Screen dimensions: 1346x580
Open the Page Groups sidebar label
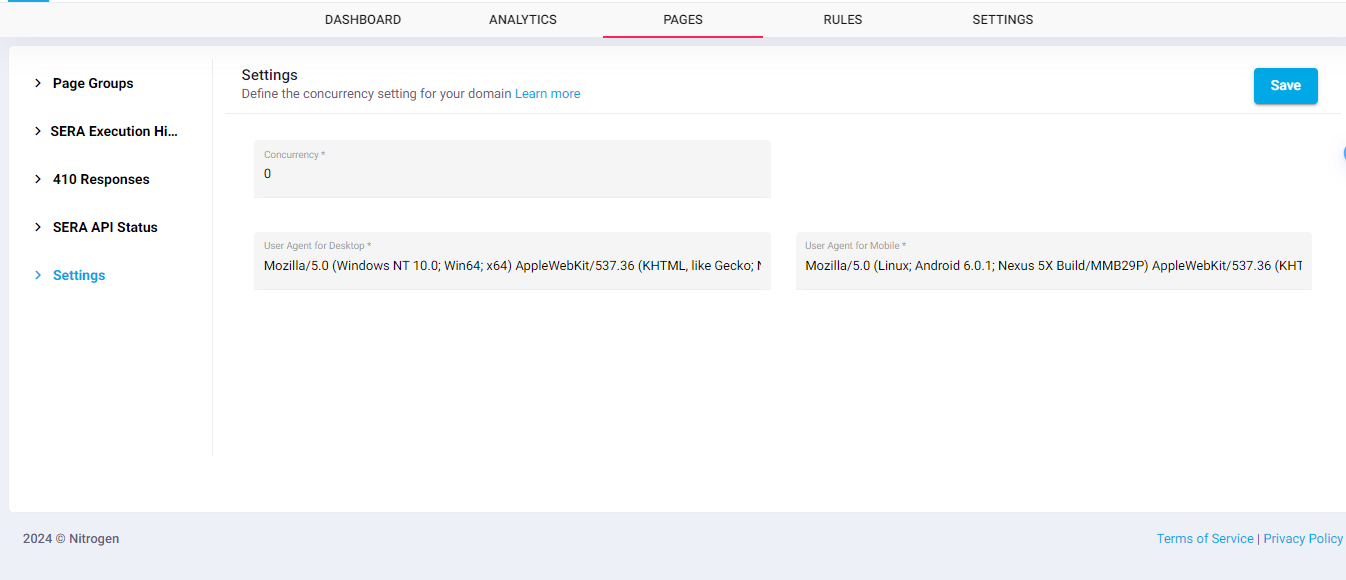click(x=93, y=84)
